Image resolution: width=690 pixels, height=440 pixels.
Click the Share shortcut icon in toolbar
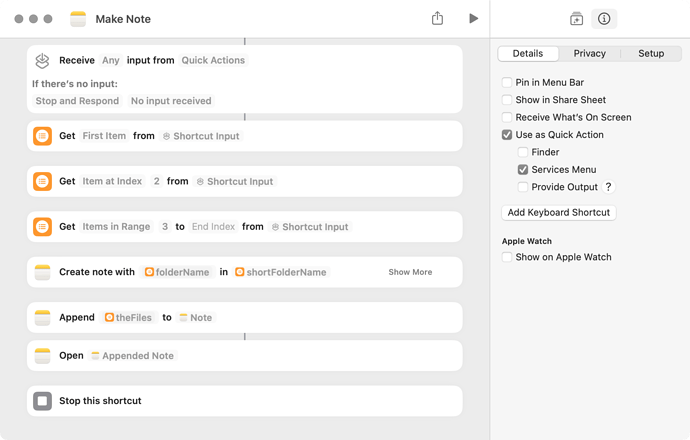pyautogui.click(x=437, y=19)
